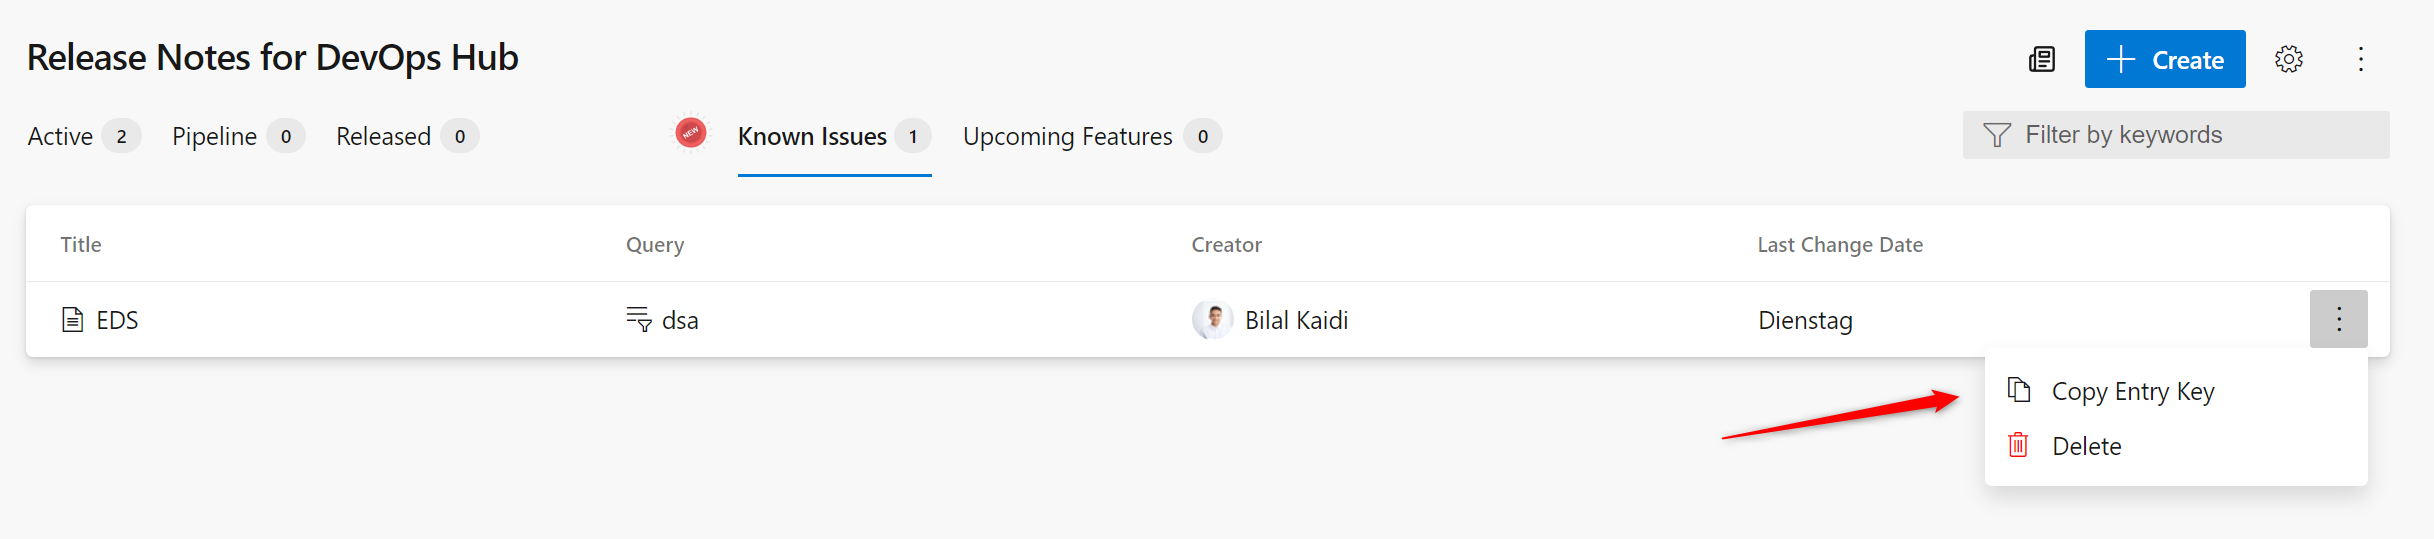Click the copy icon in menu
This screenshot has width=2434, height=539.
pyautogui.click(x=2019, y=390)
